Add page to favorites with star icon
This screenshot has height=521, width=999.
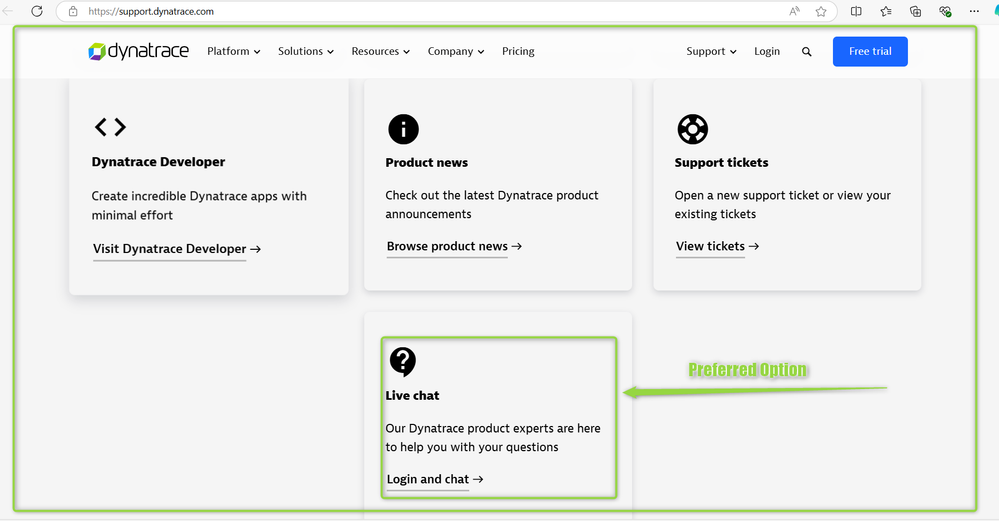[x=821, y=12]
